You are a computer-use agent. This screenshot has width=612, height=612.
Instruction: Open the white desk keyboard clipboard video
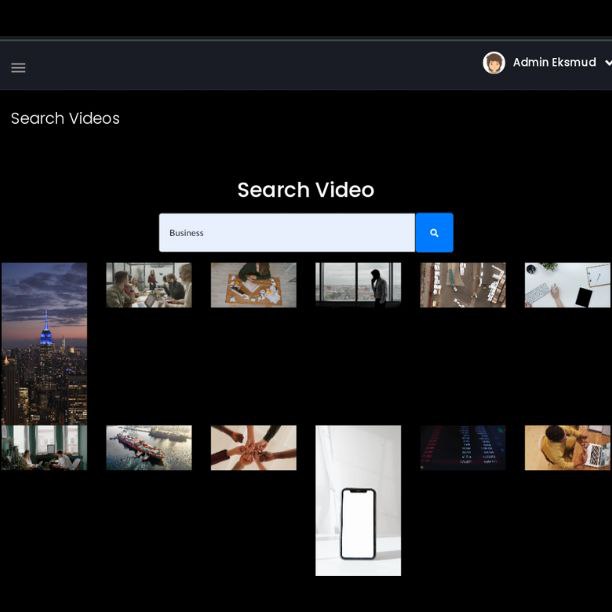567,285
